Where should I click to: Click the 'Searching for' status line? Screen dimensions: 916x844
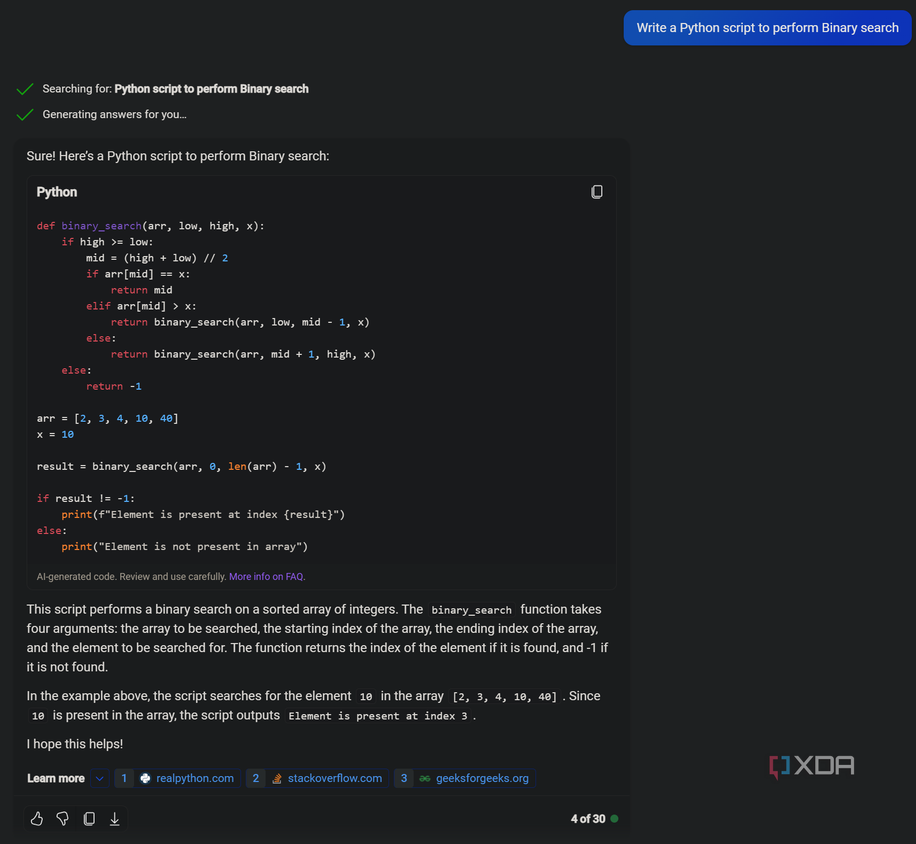[175, 89]
